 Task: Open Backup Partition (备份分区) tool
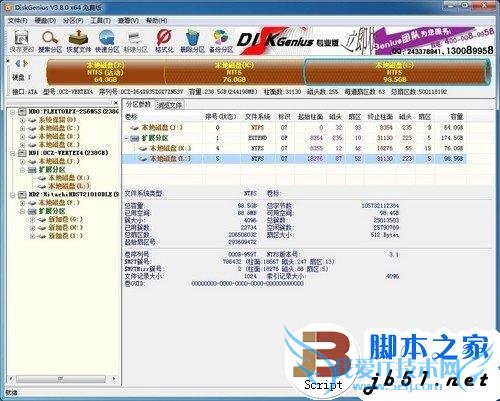coord(221,41)
